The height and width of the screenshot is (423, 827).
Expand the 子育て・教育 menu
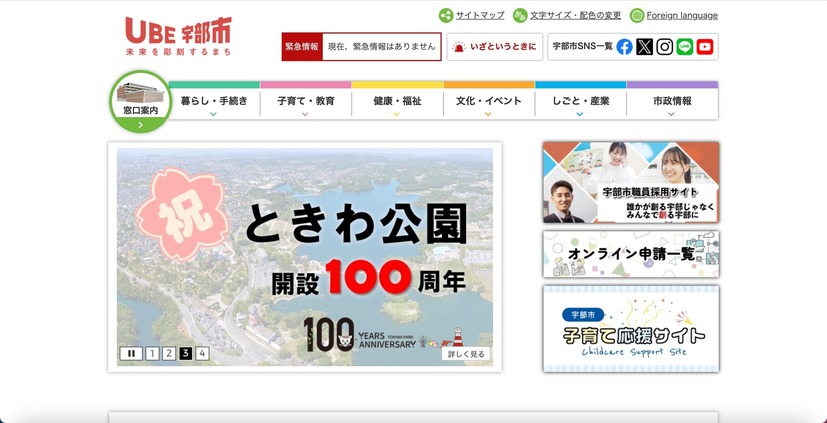tap(305, 102)
